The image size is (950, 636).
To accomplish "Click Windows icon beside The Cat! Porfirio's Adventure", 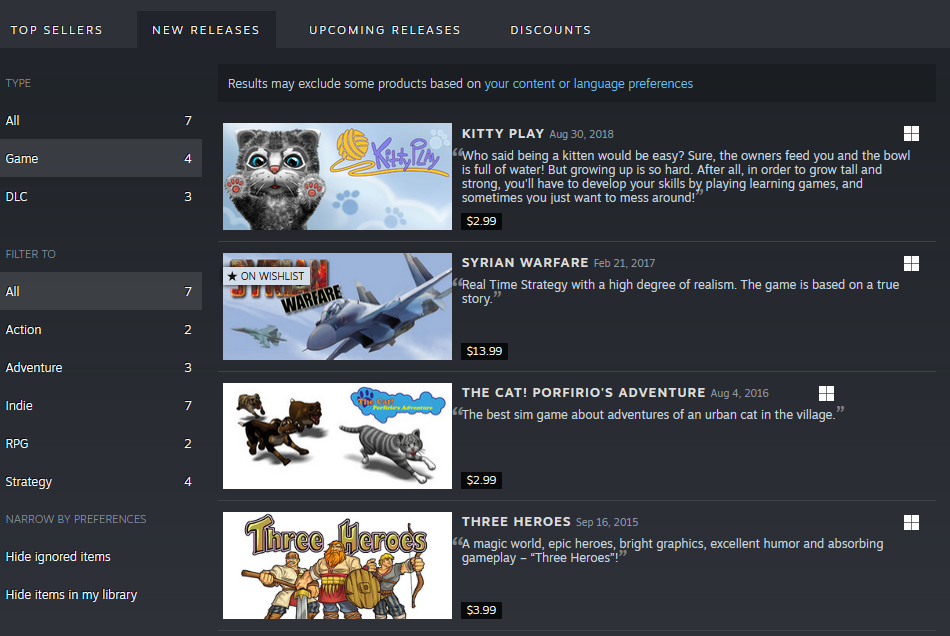I will coord(826,393).
